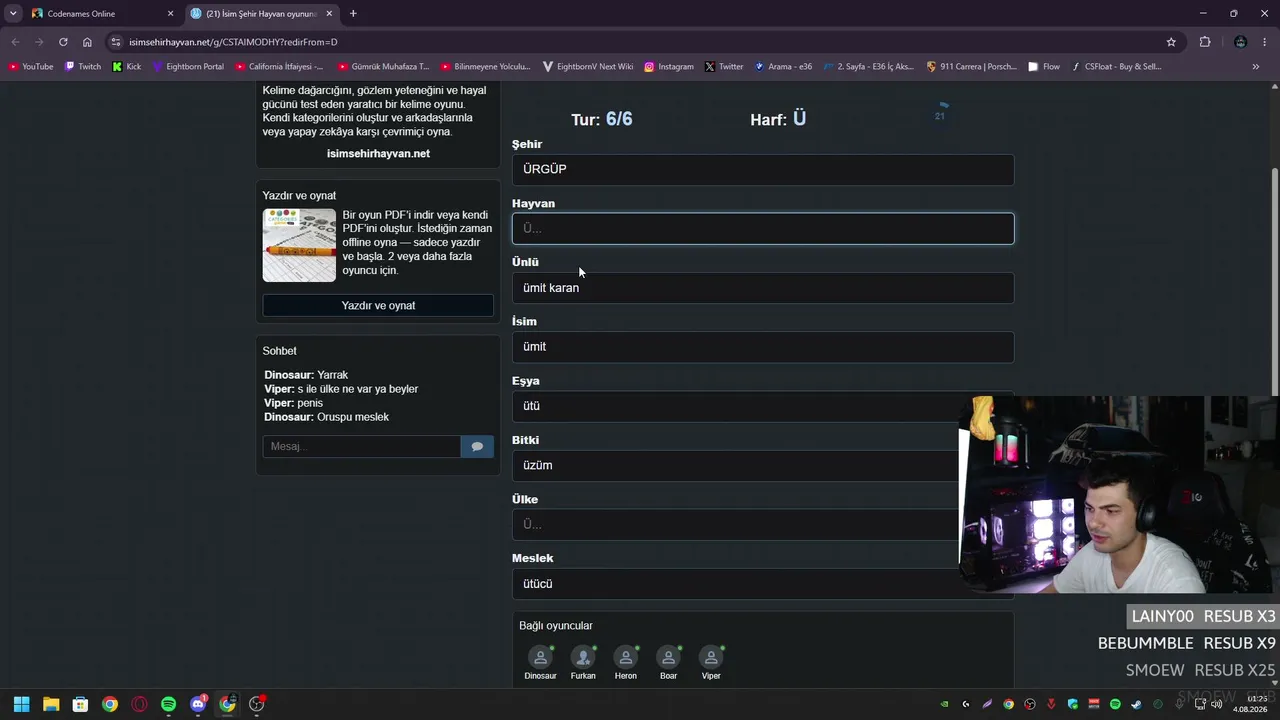Open a new browser tab
The image size is (1280, 720).
[x=353, y=13]
